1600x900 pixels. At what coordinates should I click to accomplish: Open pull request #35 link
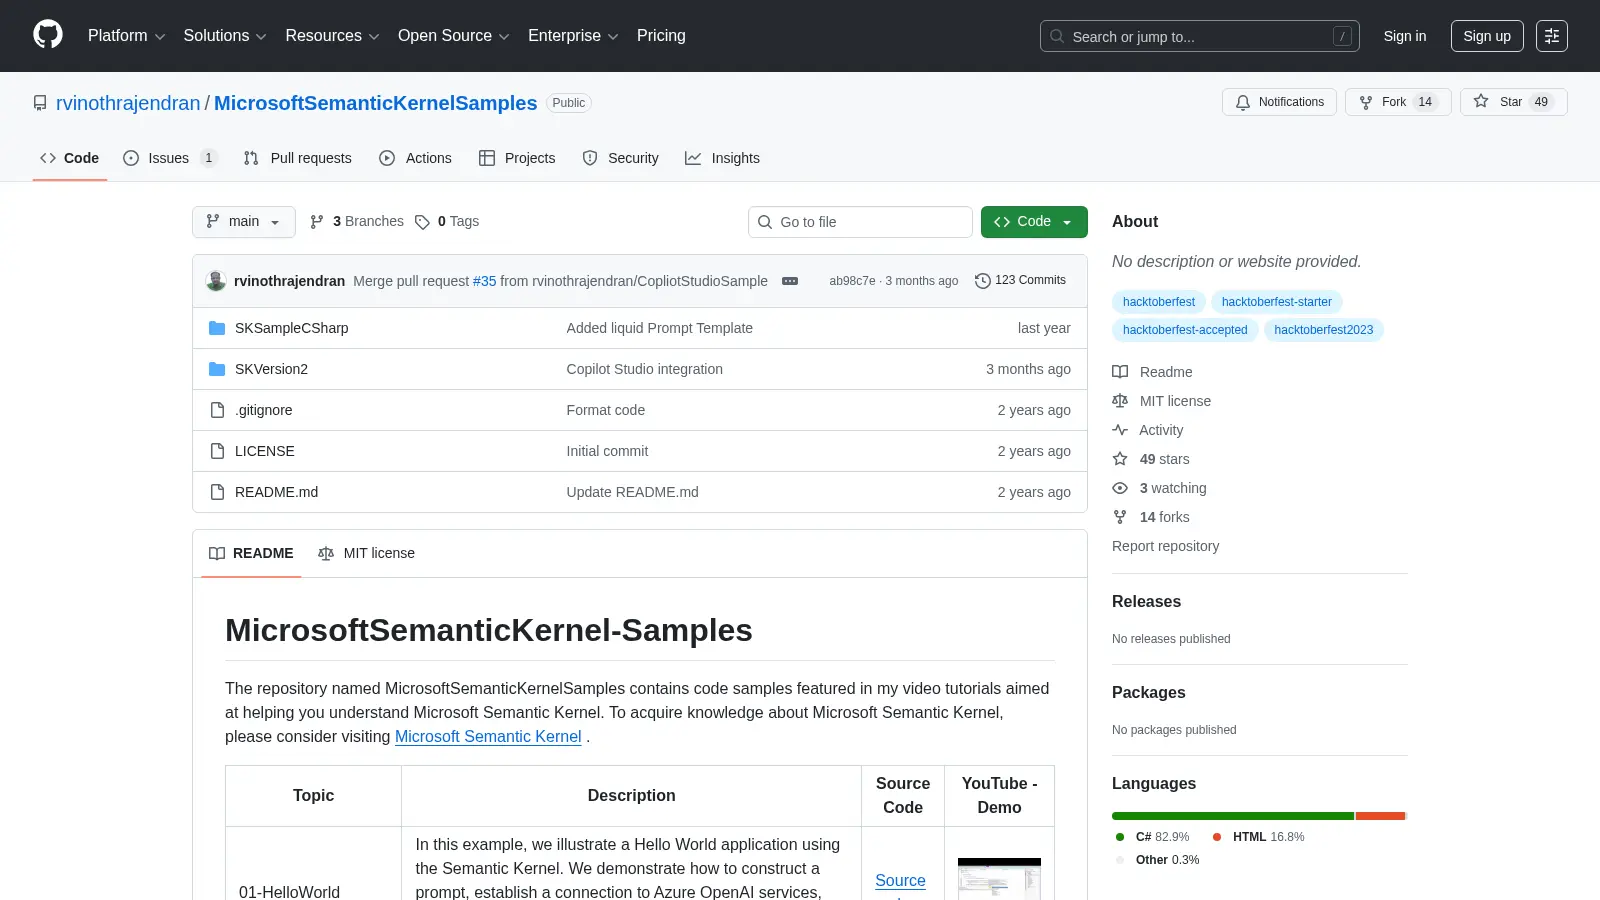click(x=484, y=281)
